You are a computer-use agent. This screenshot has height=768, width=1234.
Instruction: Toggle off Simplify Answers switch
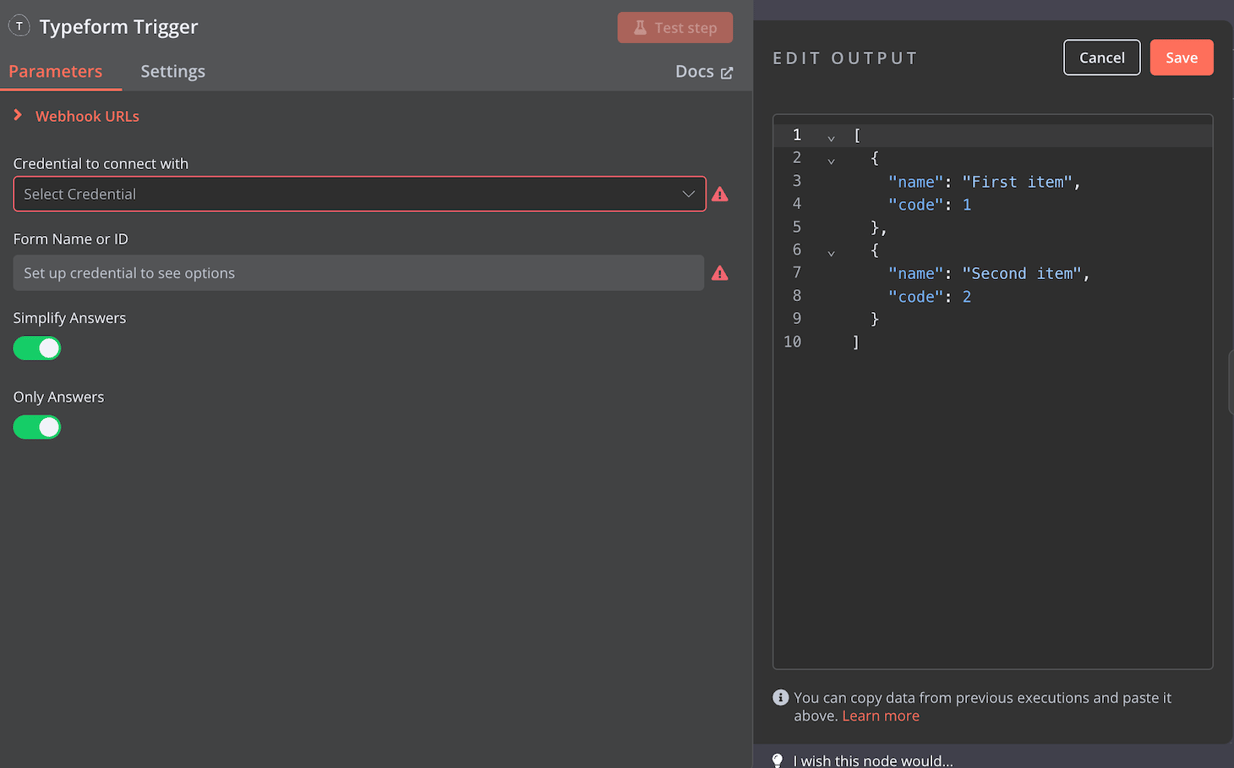point(37,348)
